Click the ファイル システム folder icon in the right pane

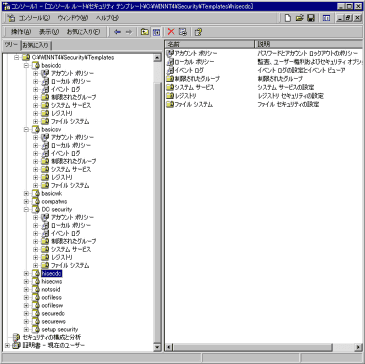pyautogui.click(x=170, y=105)
